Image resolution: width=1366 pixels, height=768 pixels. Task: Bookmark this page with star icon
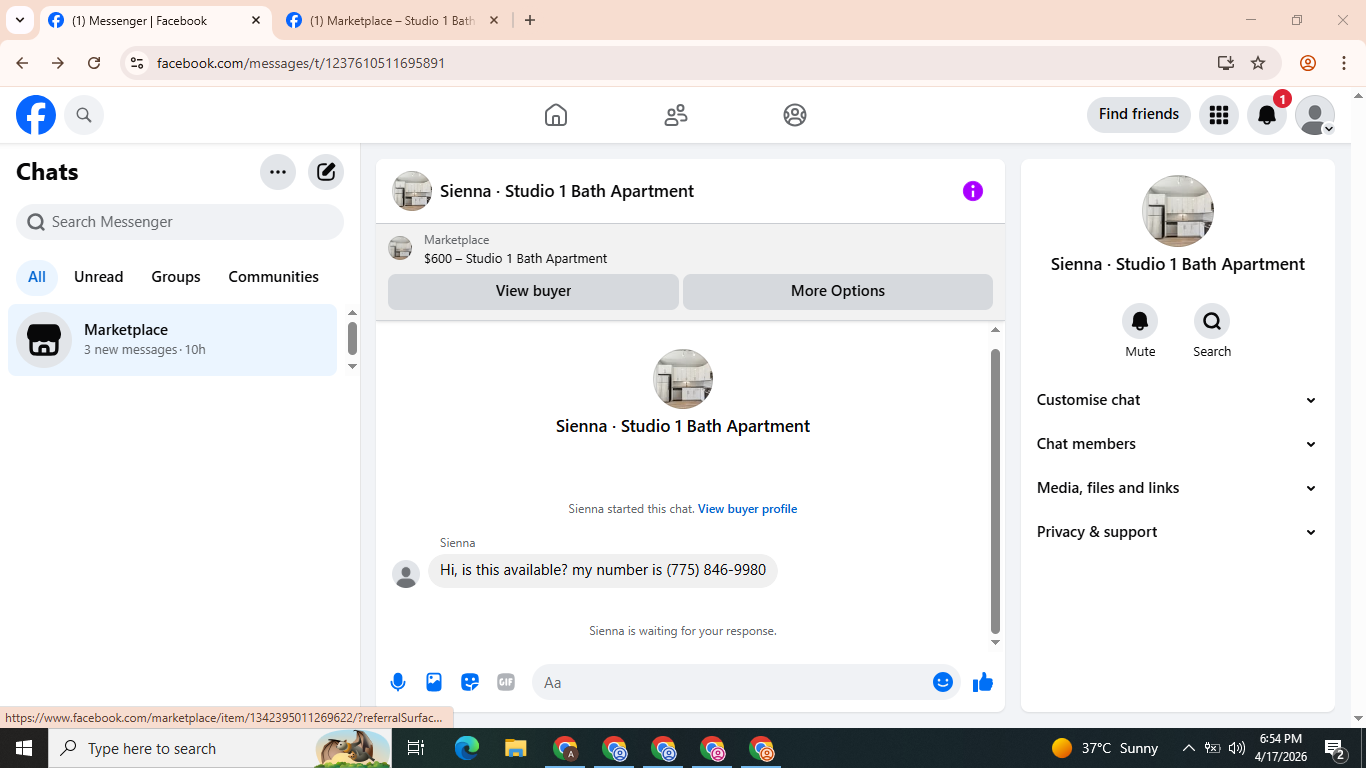(x=1258, y=63)
